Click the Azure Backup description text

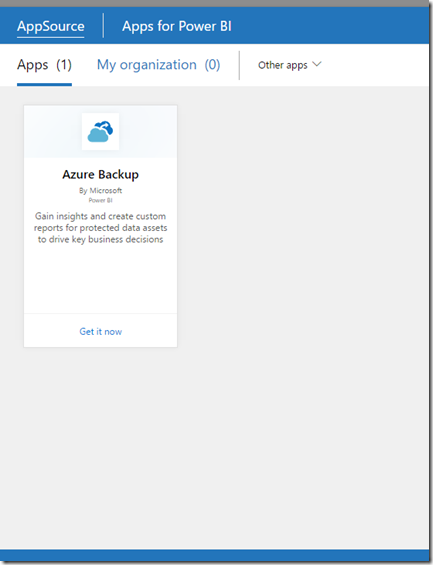coord(101,228)
